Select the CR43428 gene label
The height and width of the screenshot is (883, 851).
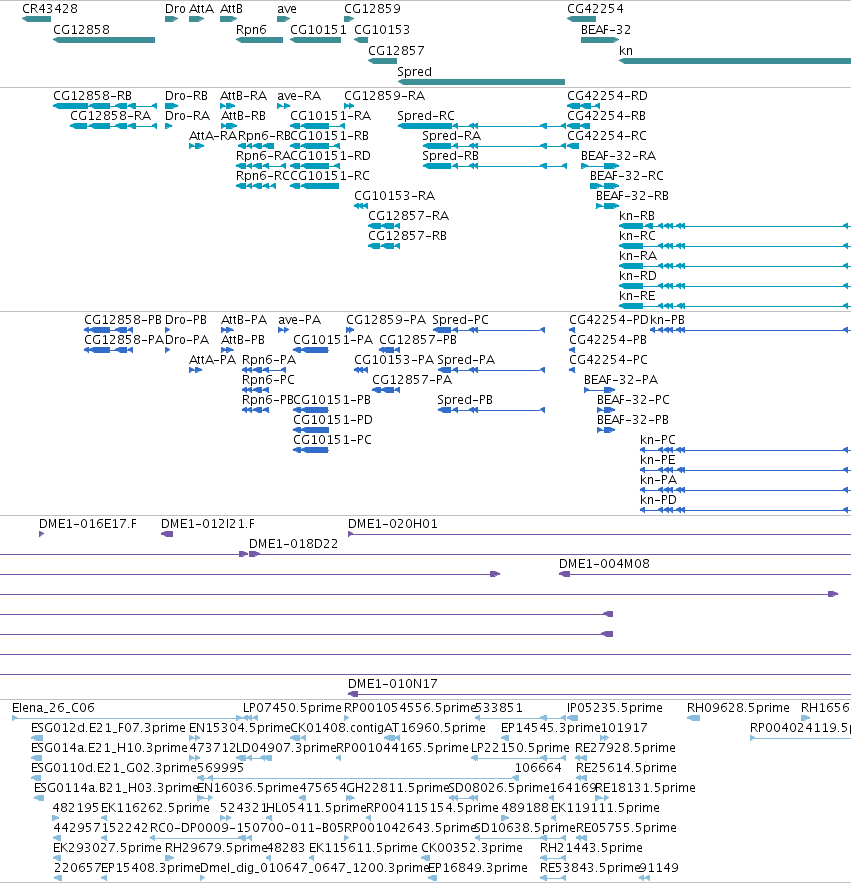coord(50,9)
